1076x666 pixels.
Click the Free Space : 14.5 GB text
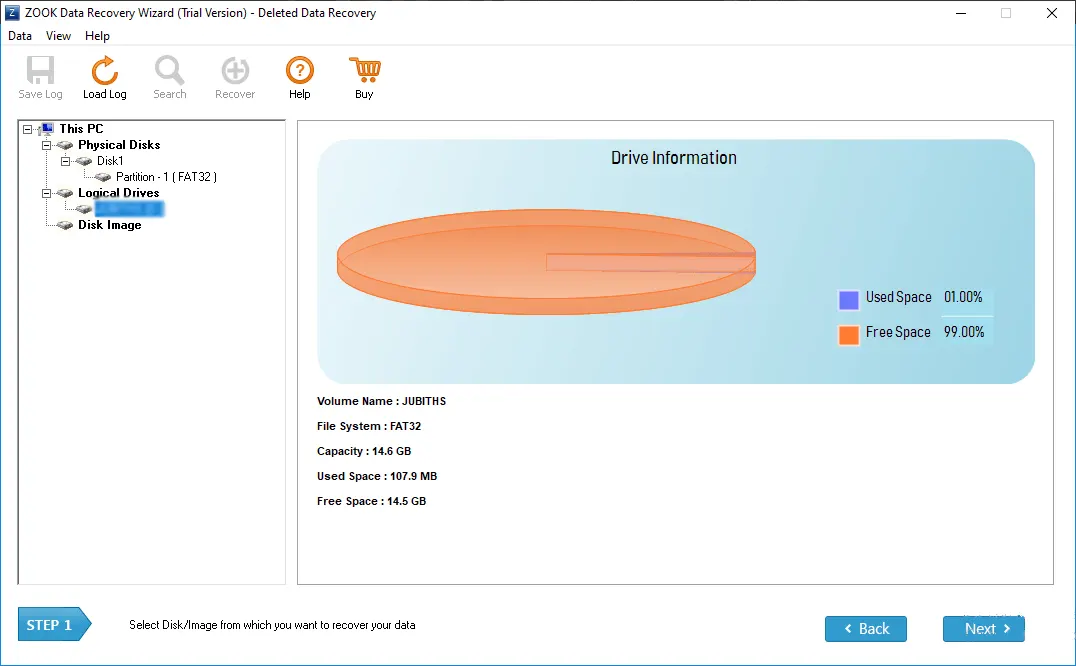[x=371, y=501]
